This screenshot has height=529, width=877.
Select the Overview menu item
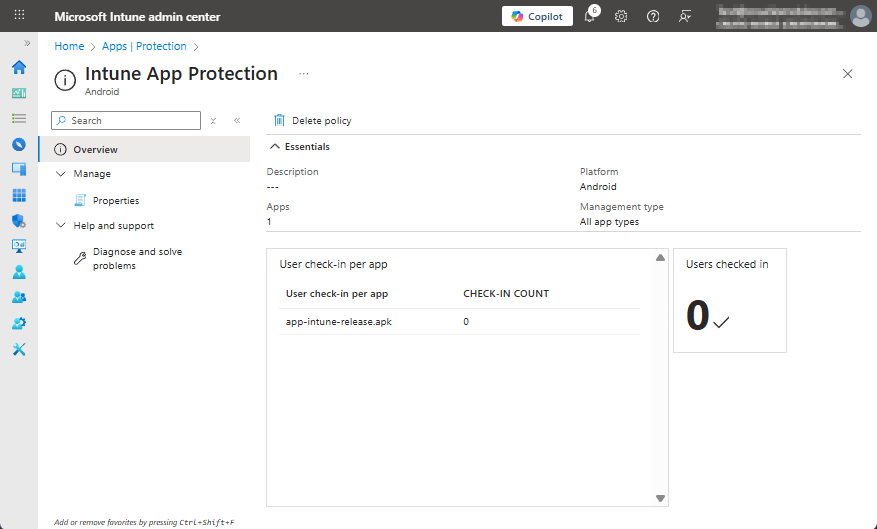[95, 150]
